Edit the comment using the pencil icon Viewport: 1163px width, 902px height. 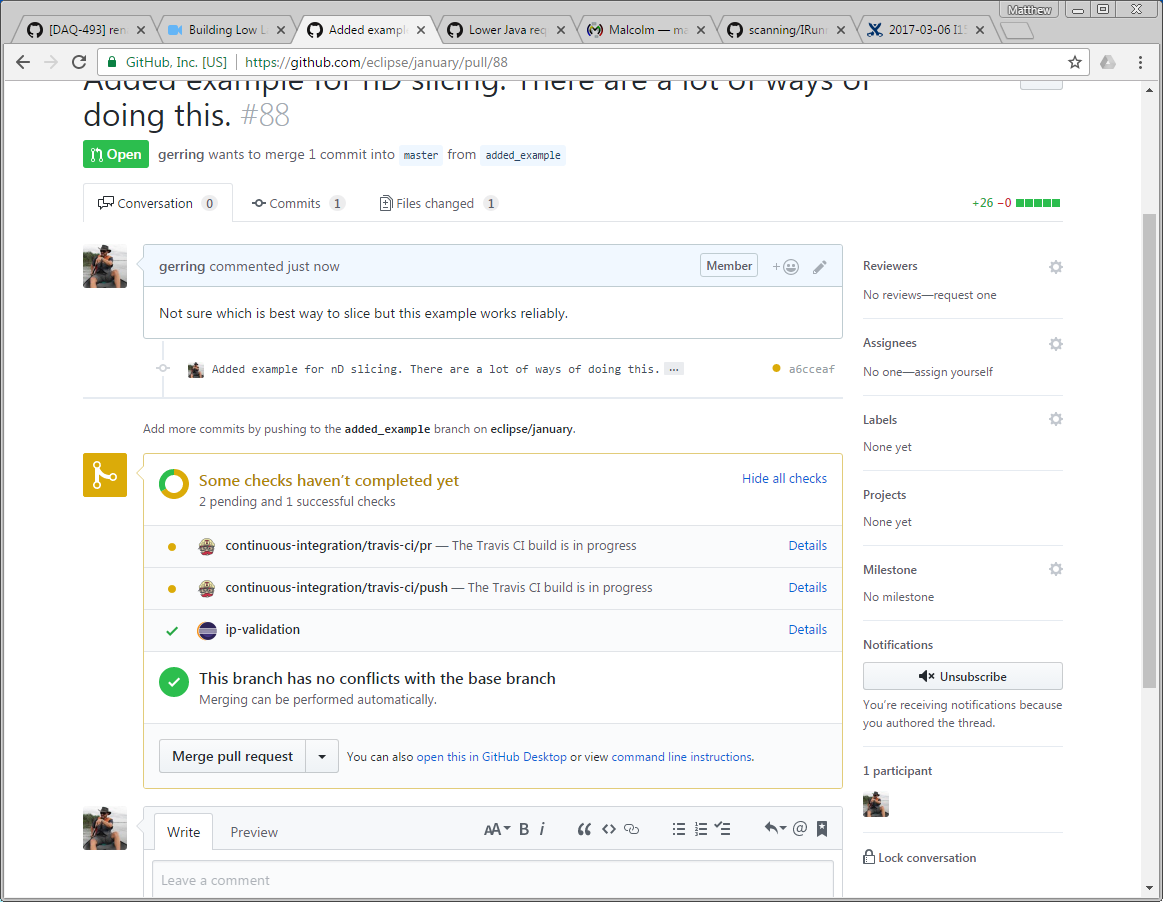coord(820,267)
